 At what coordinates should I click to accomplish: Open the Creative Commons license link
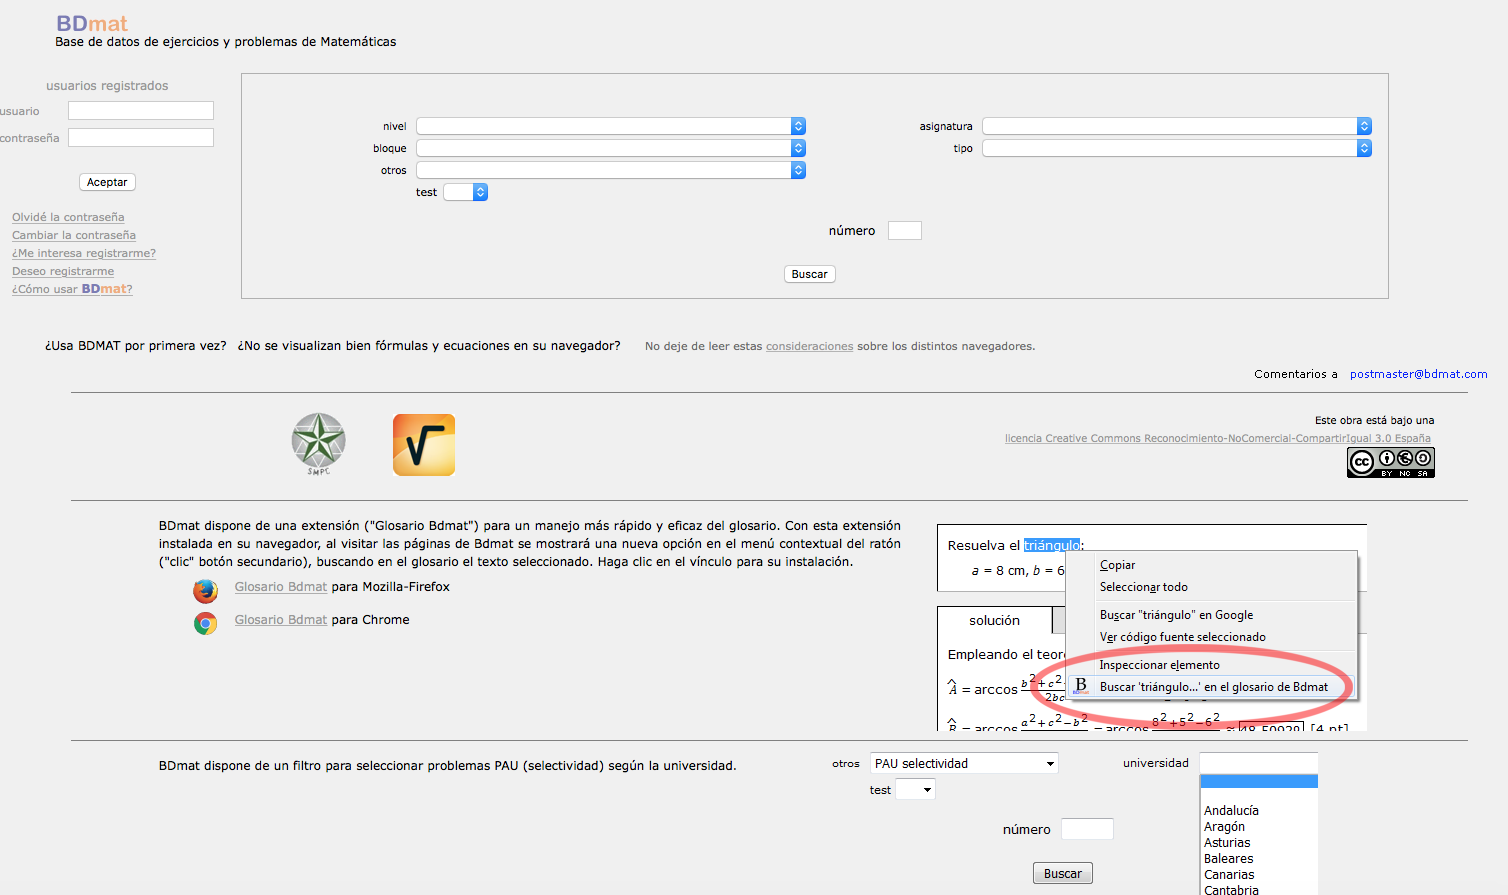coord(1218,438)
